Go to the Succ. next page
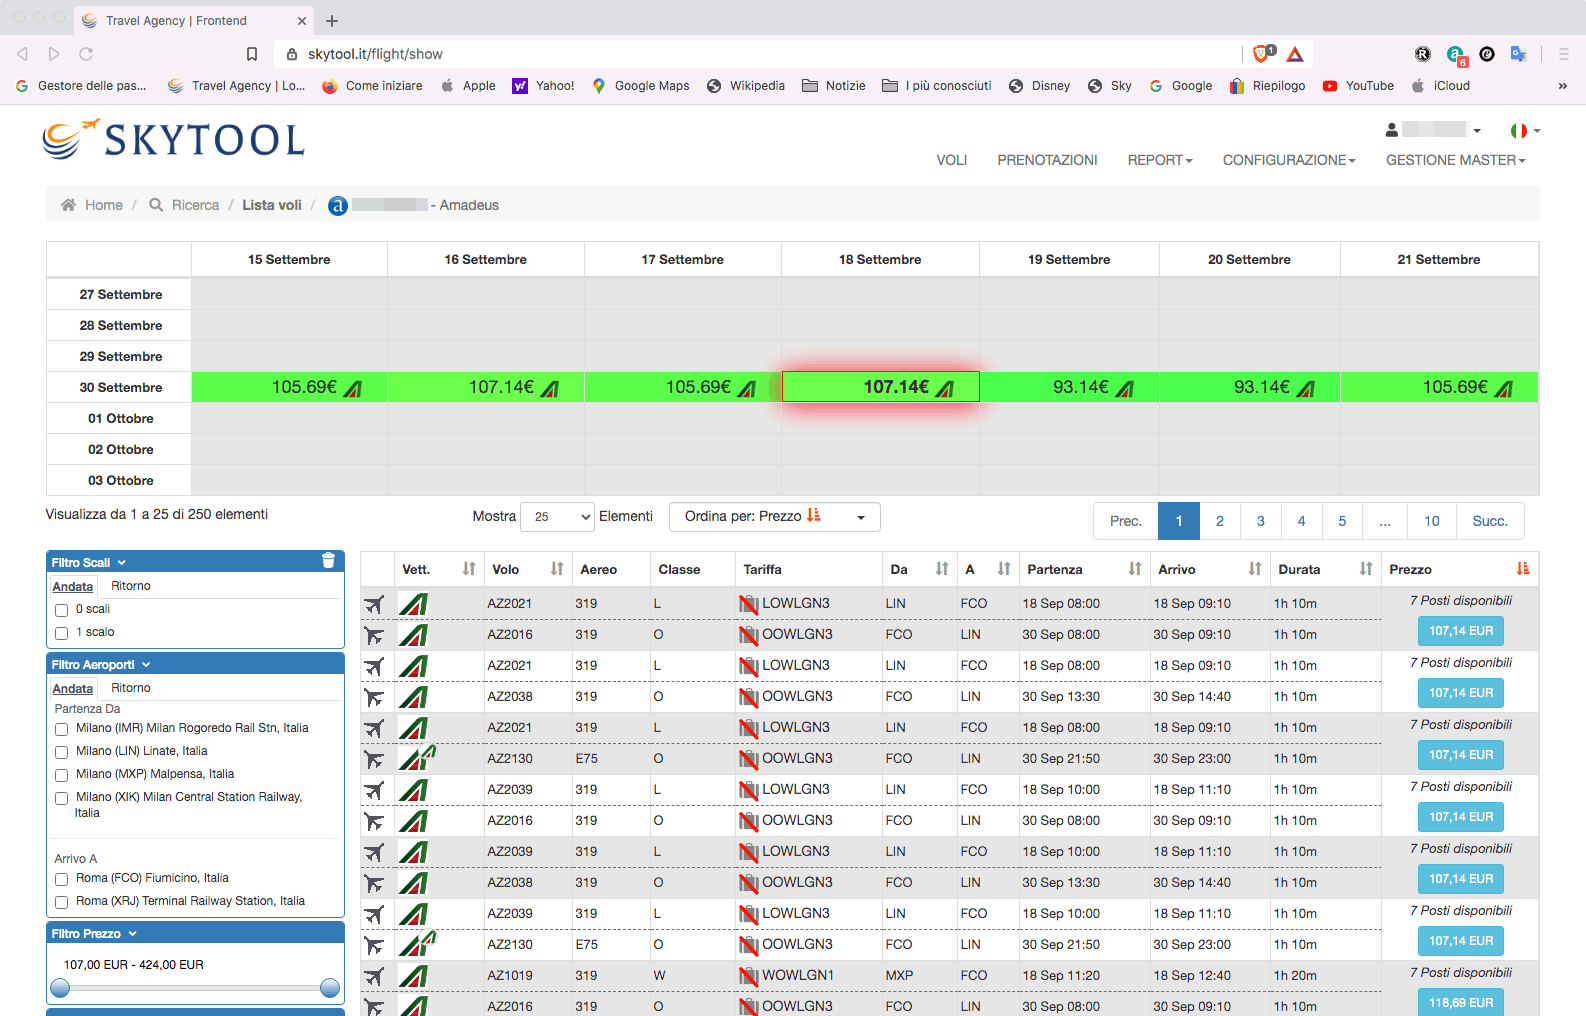The width and height of the screenshot is (1586, 1016). [x=1489, y=521]
